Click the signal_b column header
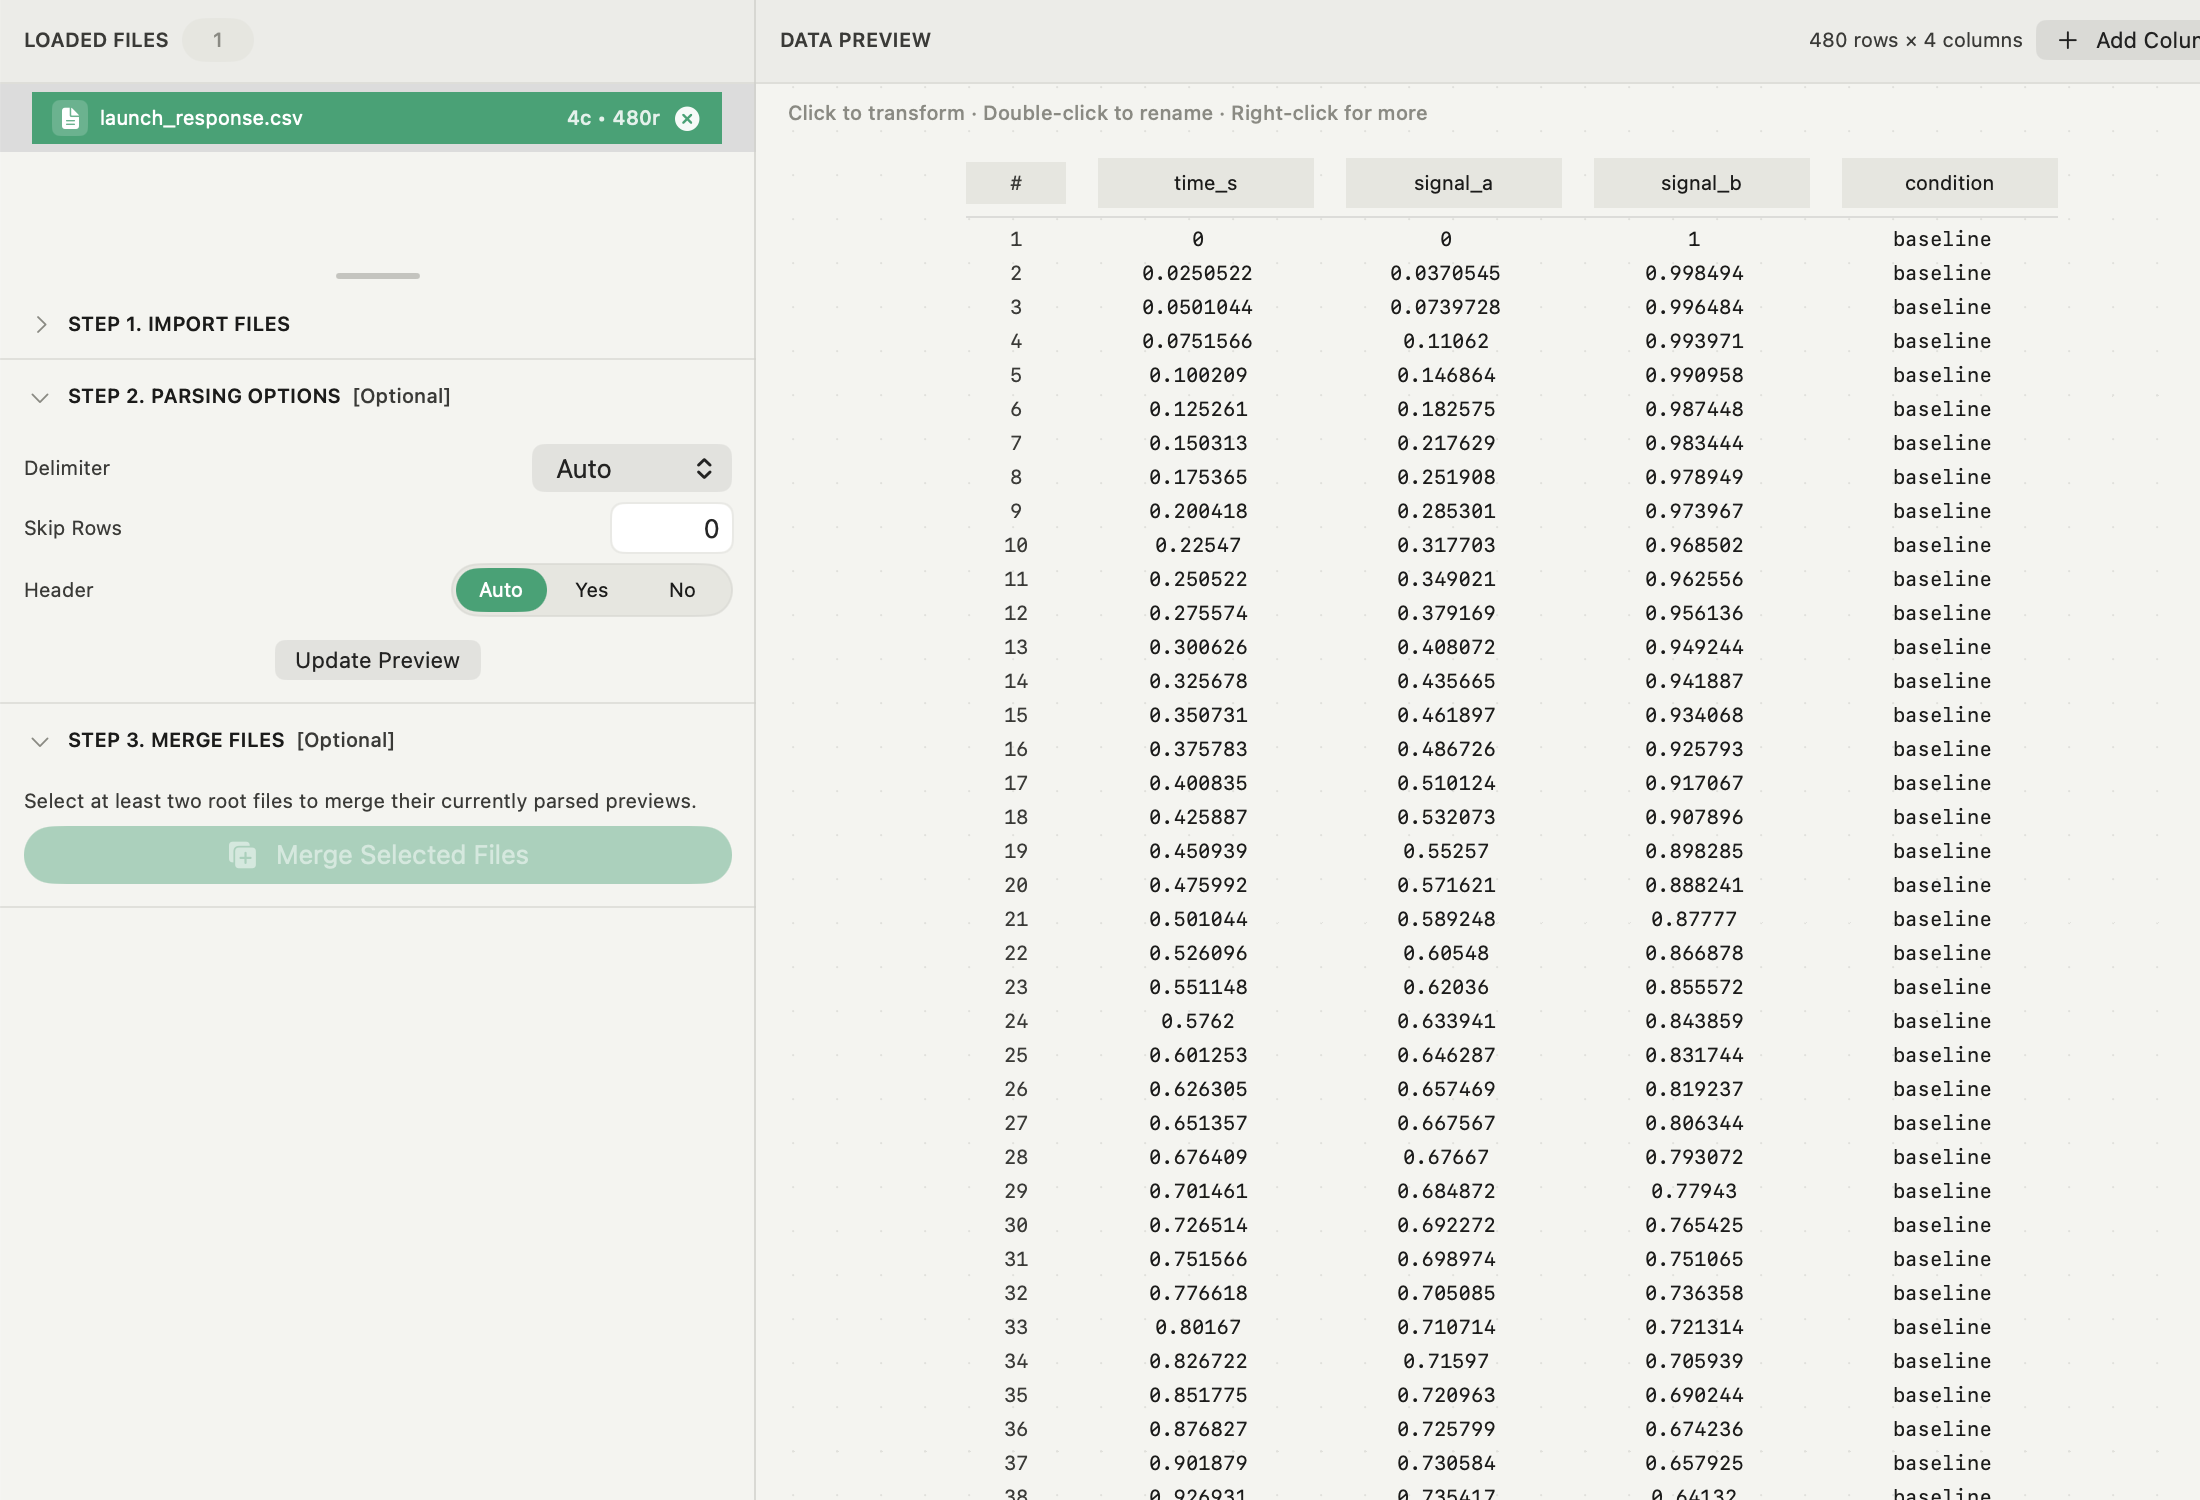 (x=1702, y=183)
